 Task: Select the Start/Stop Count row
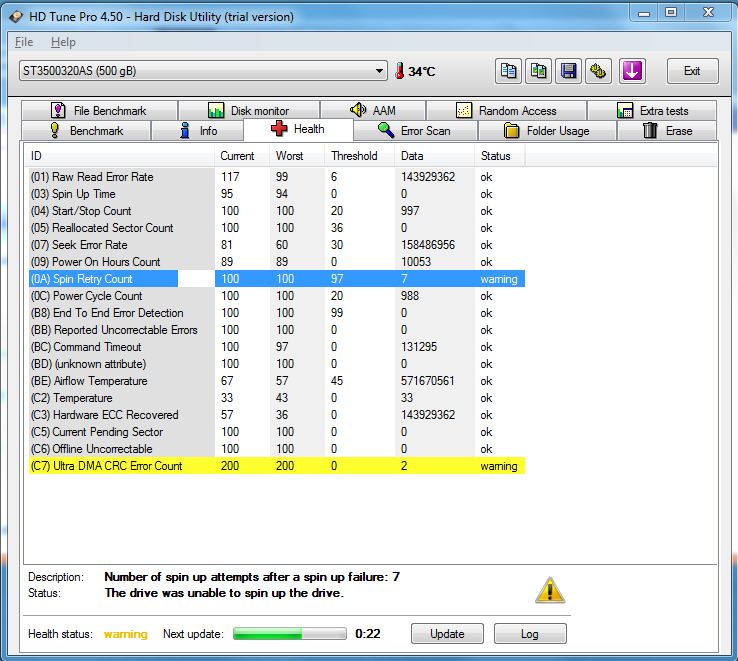coord(277,211)
